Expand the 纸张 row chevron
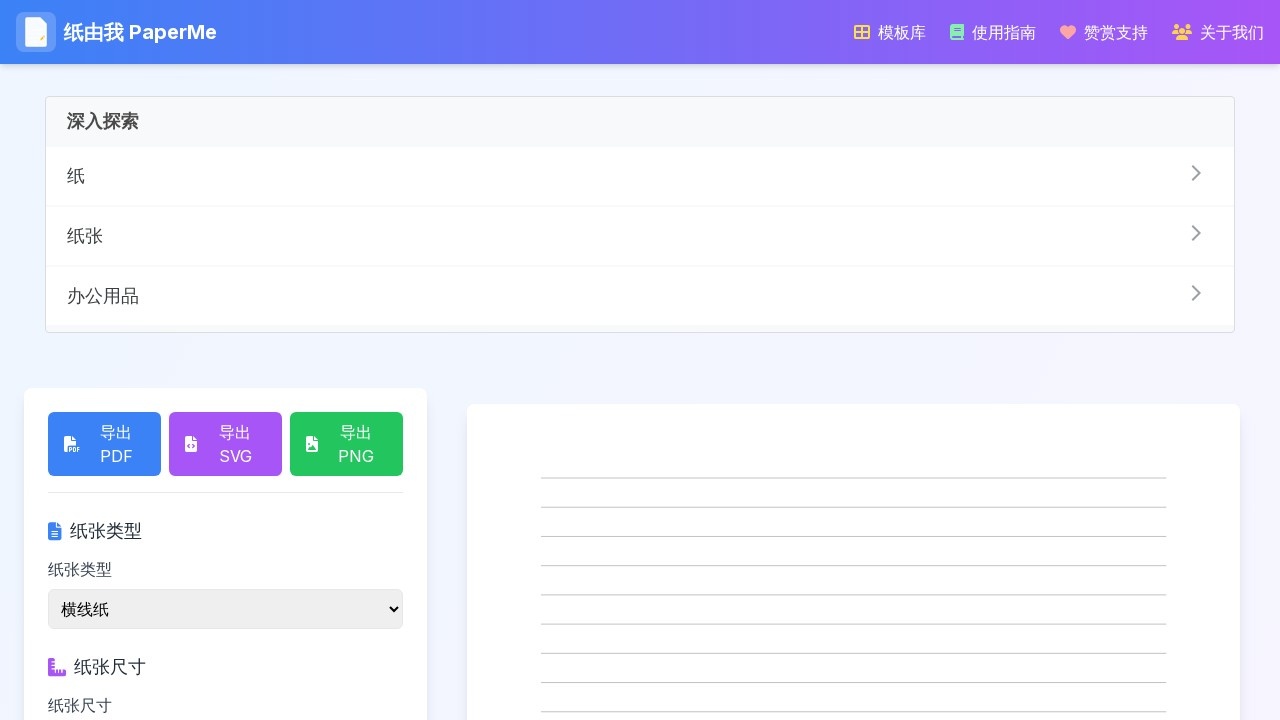Image resolution: width=1280 pixels, height=720 pixels. (x=1196, y=234)
